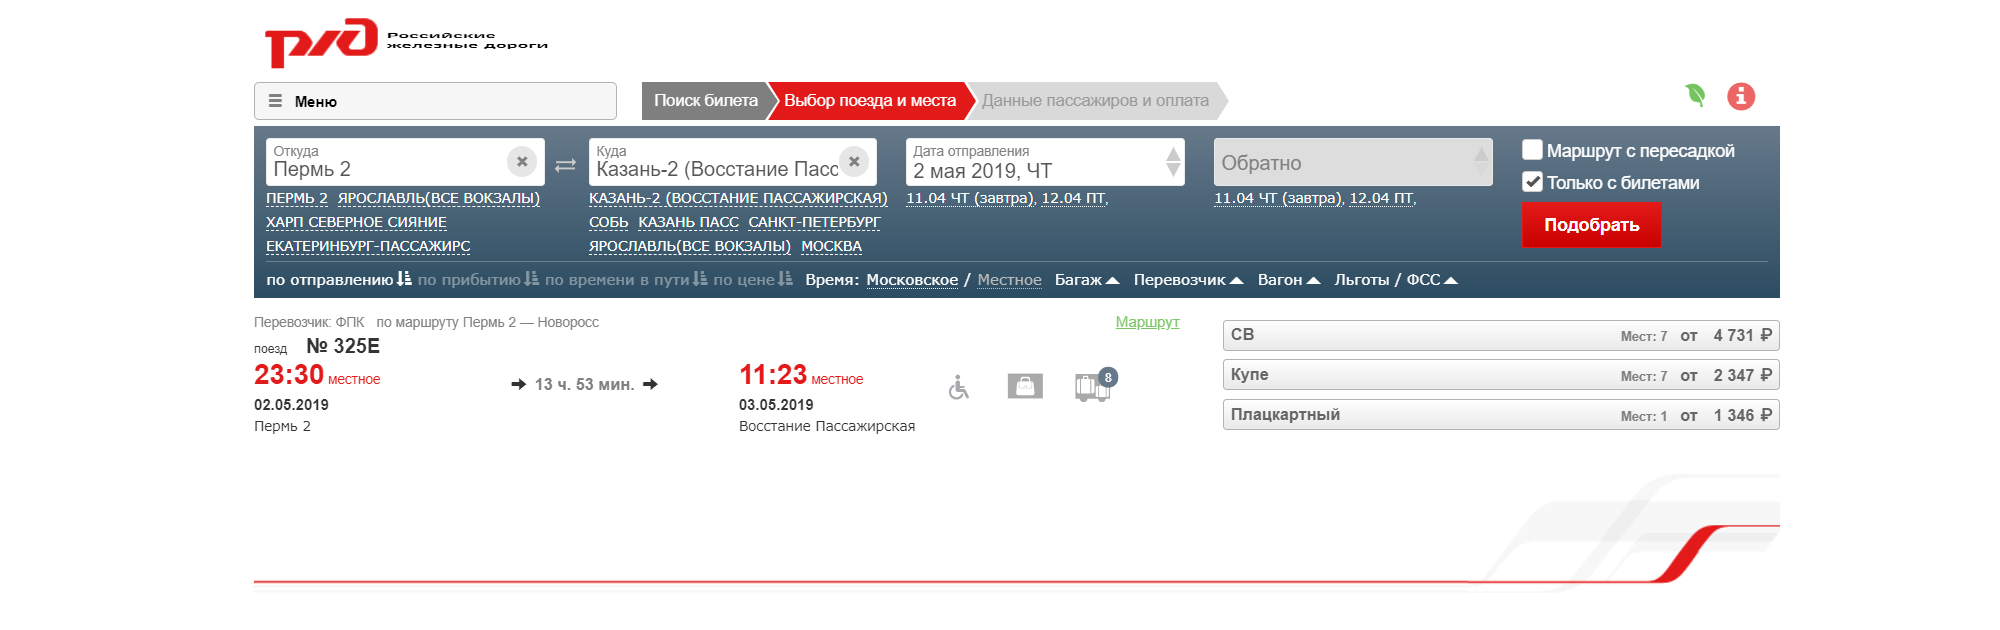Enable Маршрут с пересадкой checkbox
Screen dimensions: 2000x630
click(x=1532, y=150)
